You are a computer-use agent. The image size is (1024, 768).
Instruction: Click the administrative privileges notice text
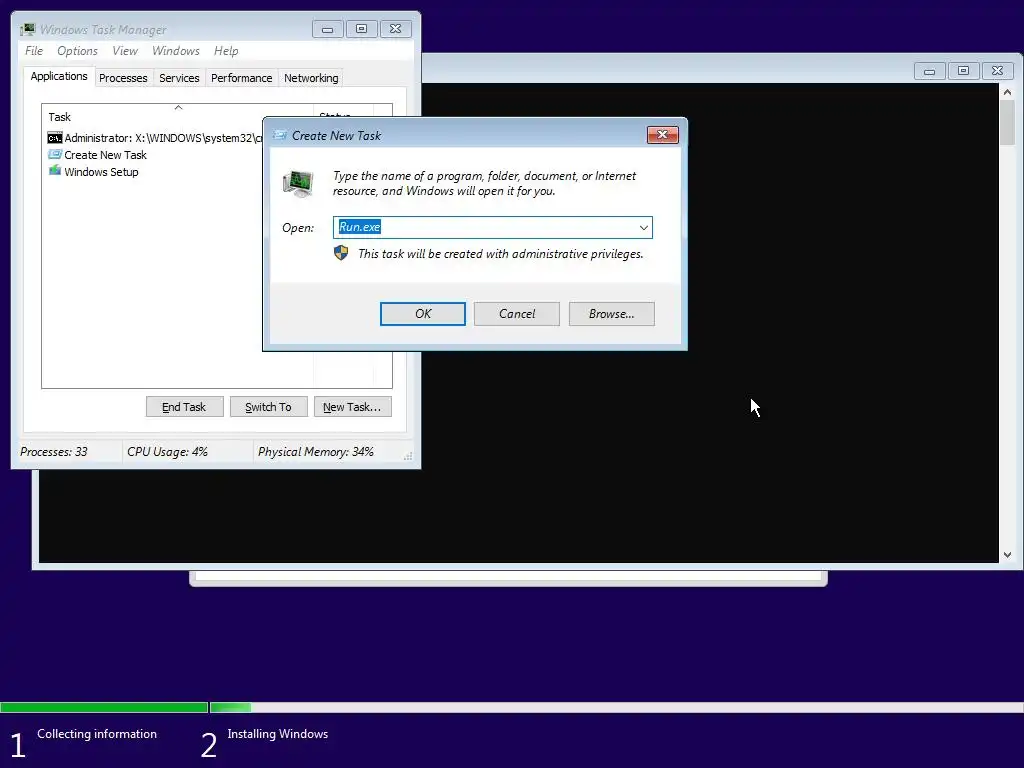500,254
